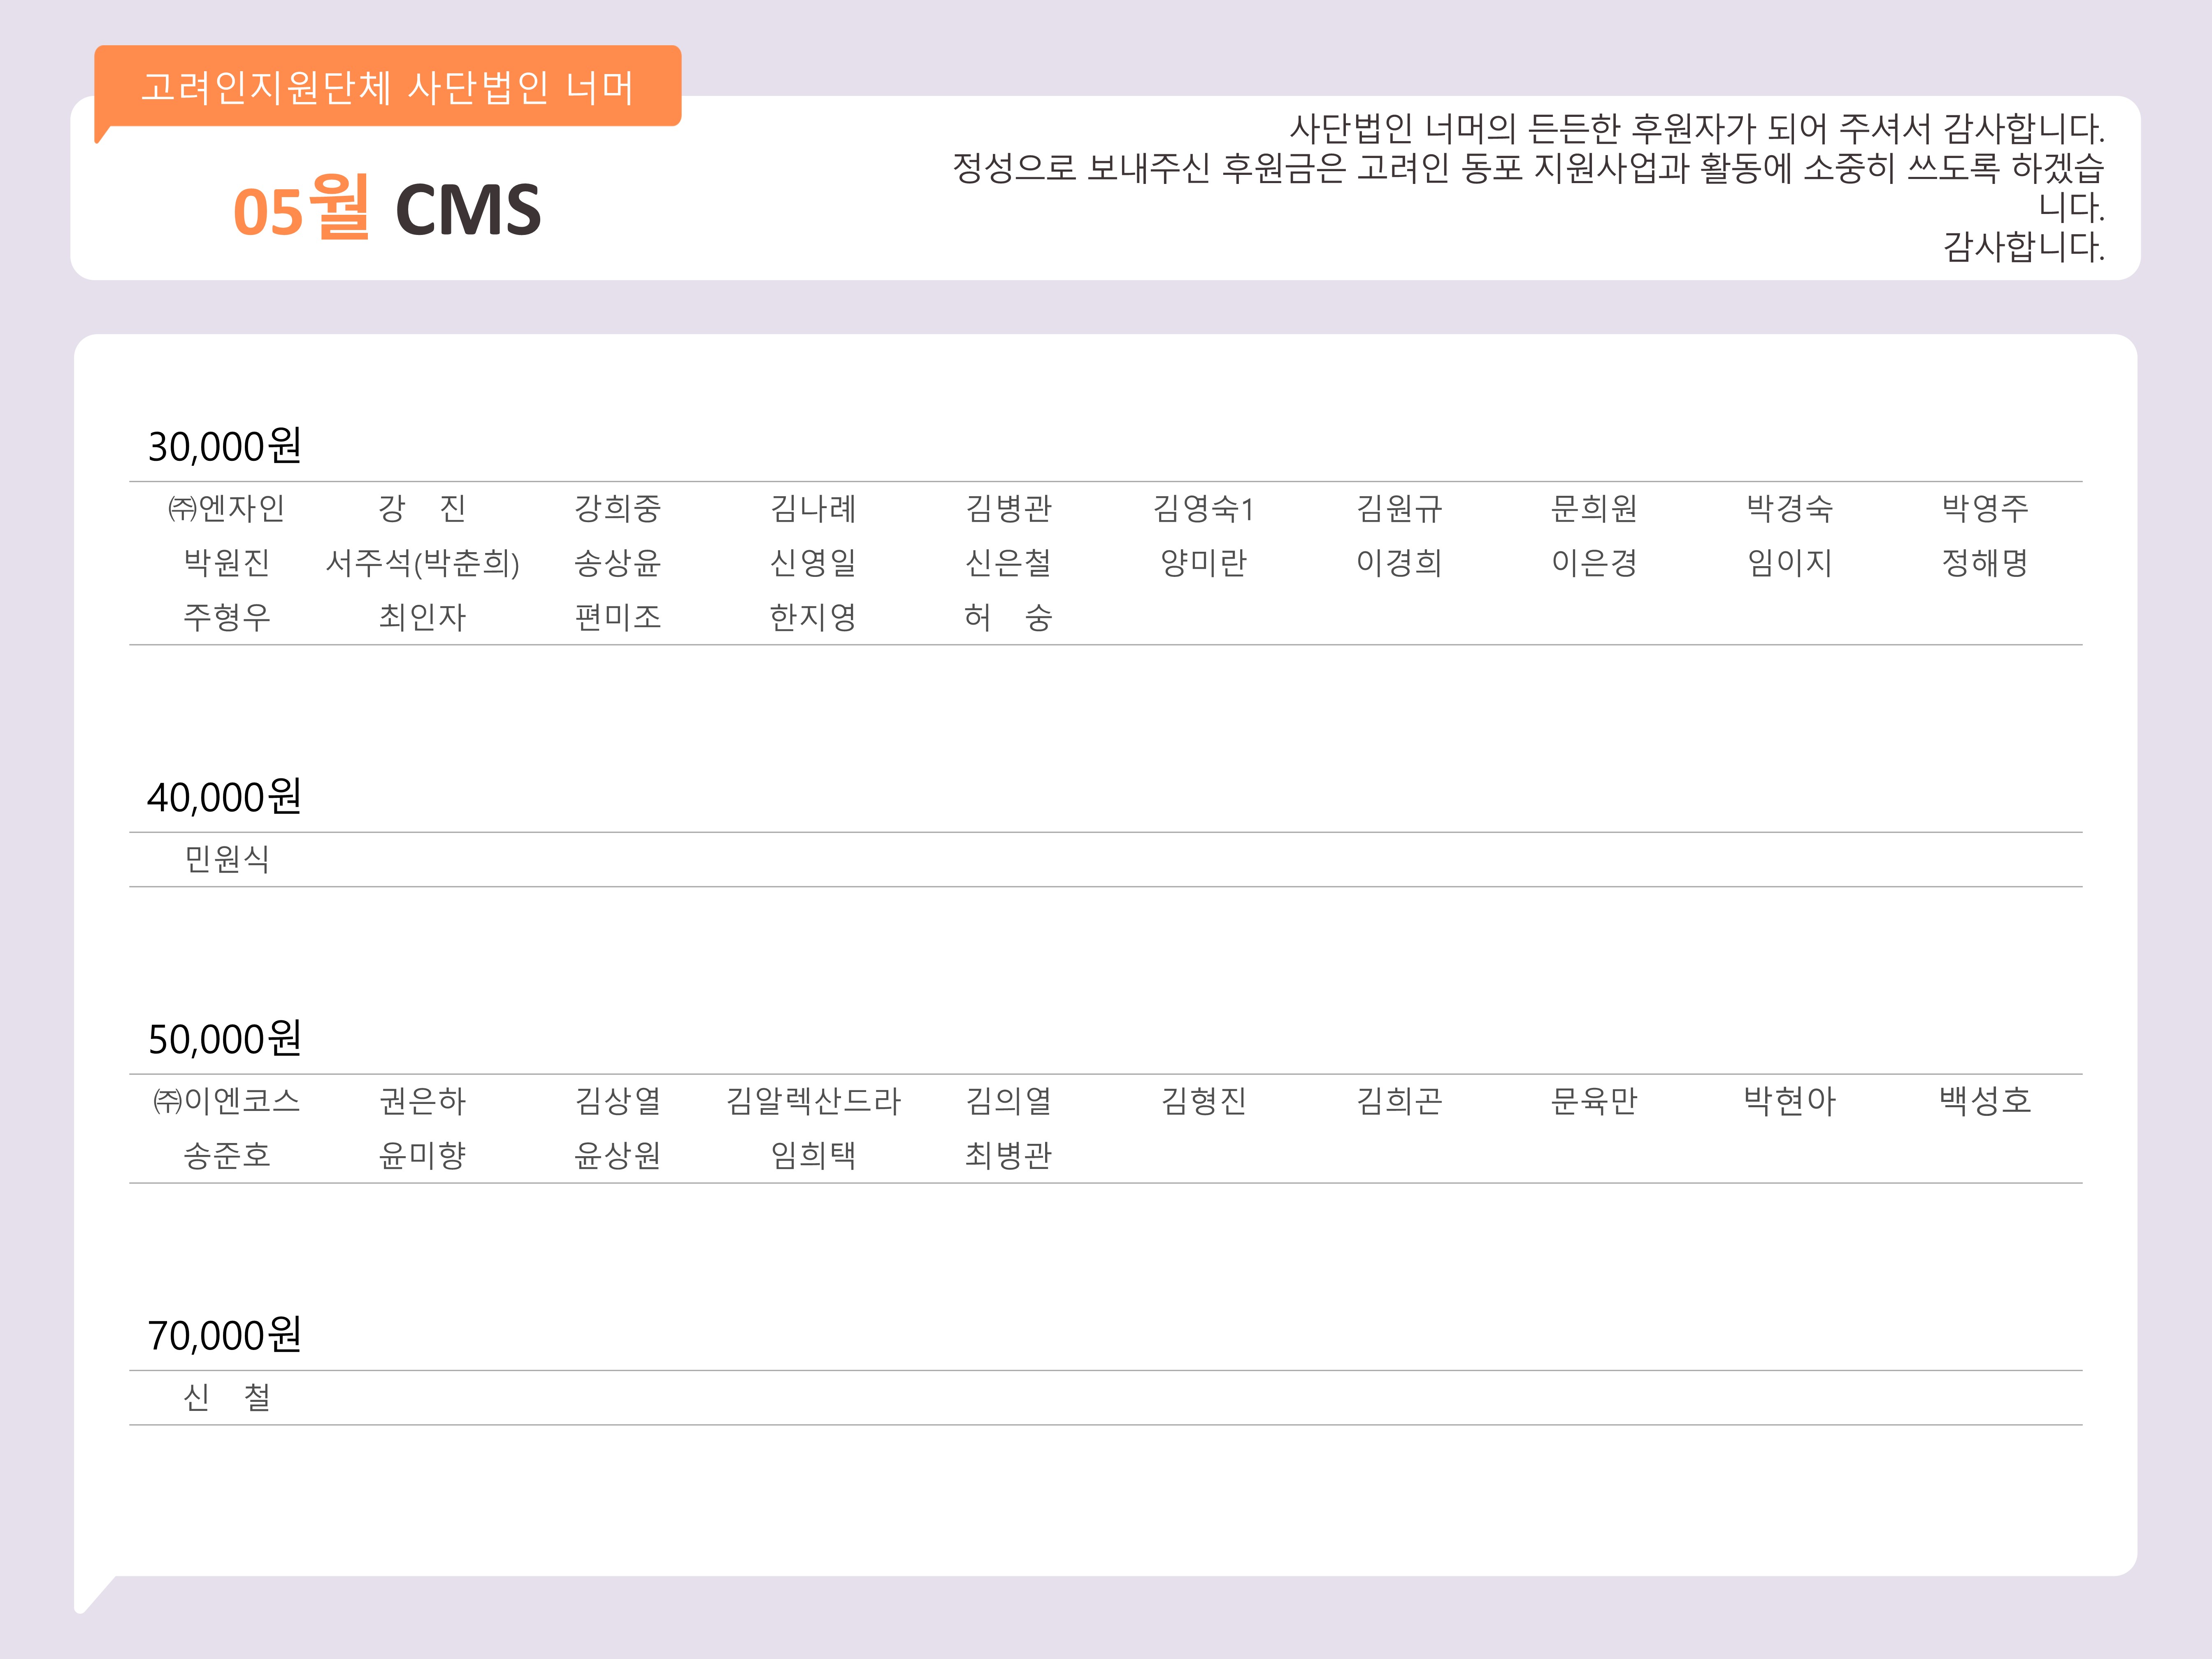Image resolution: width=2212 pixels, height=1659 pixels.
Task: Click the entry '서주석(박춘희)'
Action: point(422,563)
